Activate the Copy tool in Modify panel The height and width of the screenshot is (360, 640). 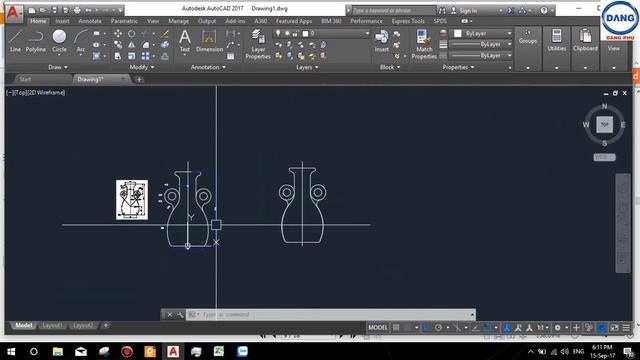click(118, 44)
